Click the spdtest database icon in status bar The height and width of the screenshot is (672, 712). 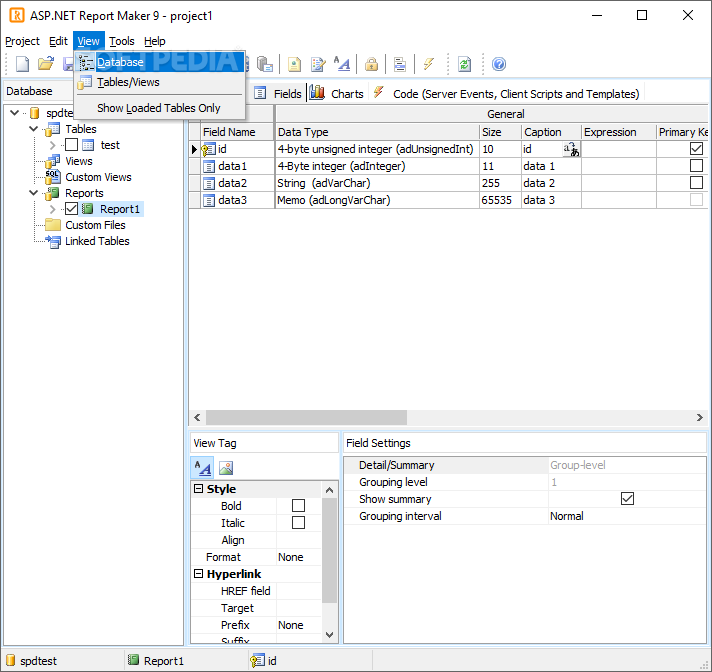[x=11, y=660]
